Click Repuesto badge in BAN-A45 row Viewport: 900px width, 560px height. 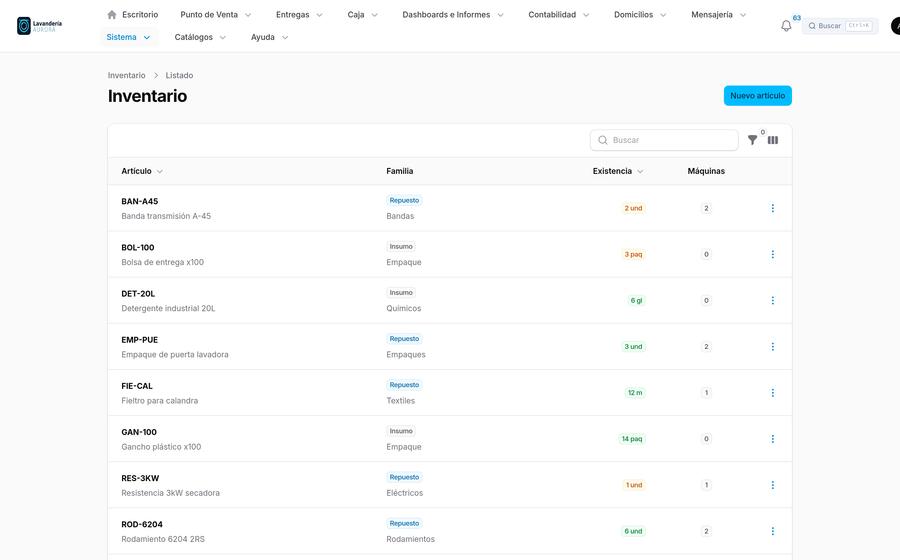404,200
